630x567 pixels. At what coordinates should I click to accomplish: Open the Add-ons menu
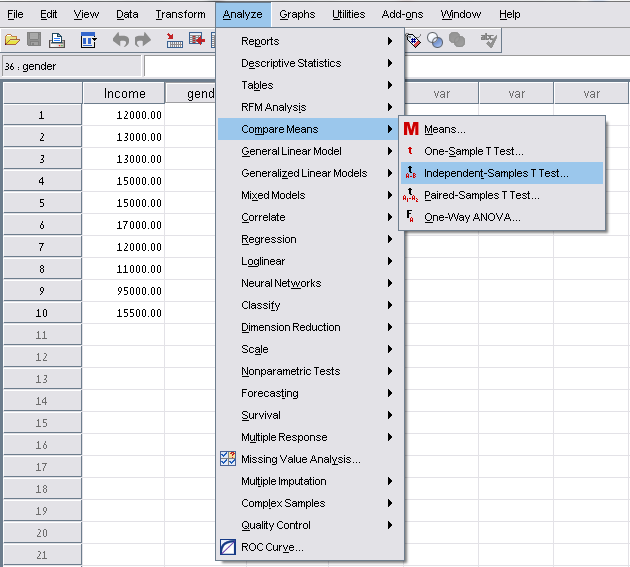coord(402,14)
